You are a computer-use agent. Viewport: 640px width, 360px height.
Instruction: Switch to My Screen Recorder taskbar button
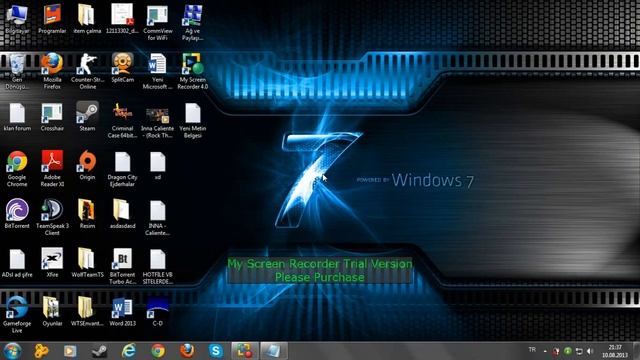coord(245,351)
